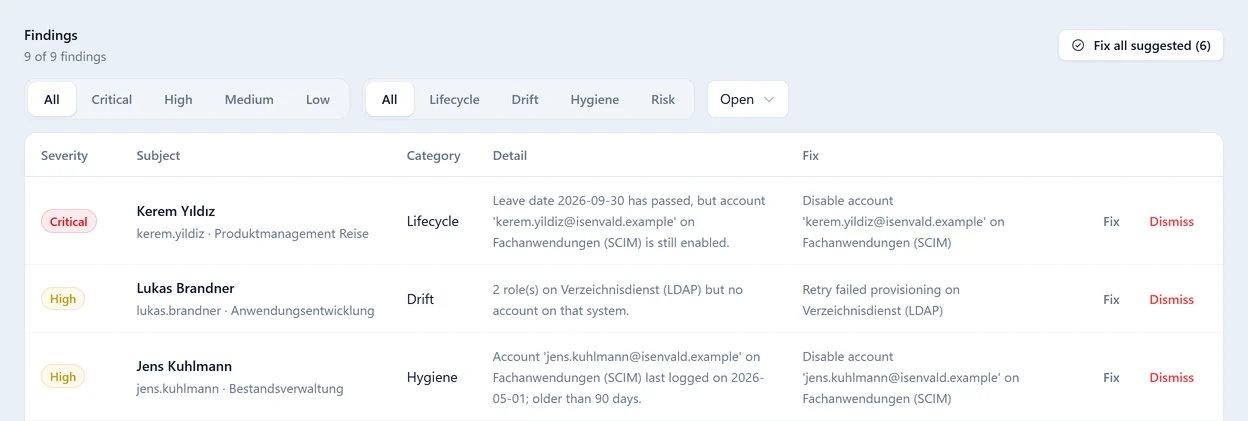Click the Fix column header

pos(811,156)
